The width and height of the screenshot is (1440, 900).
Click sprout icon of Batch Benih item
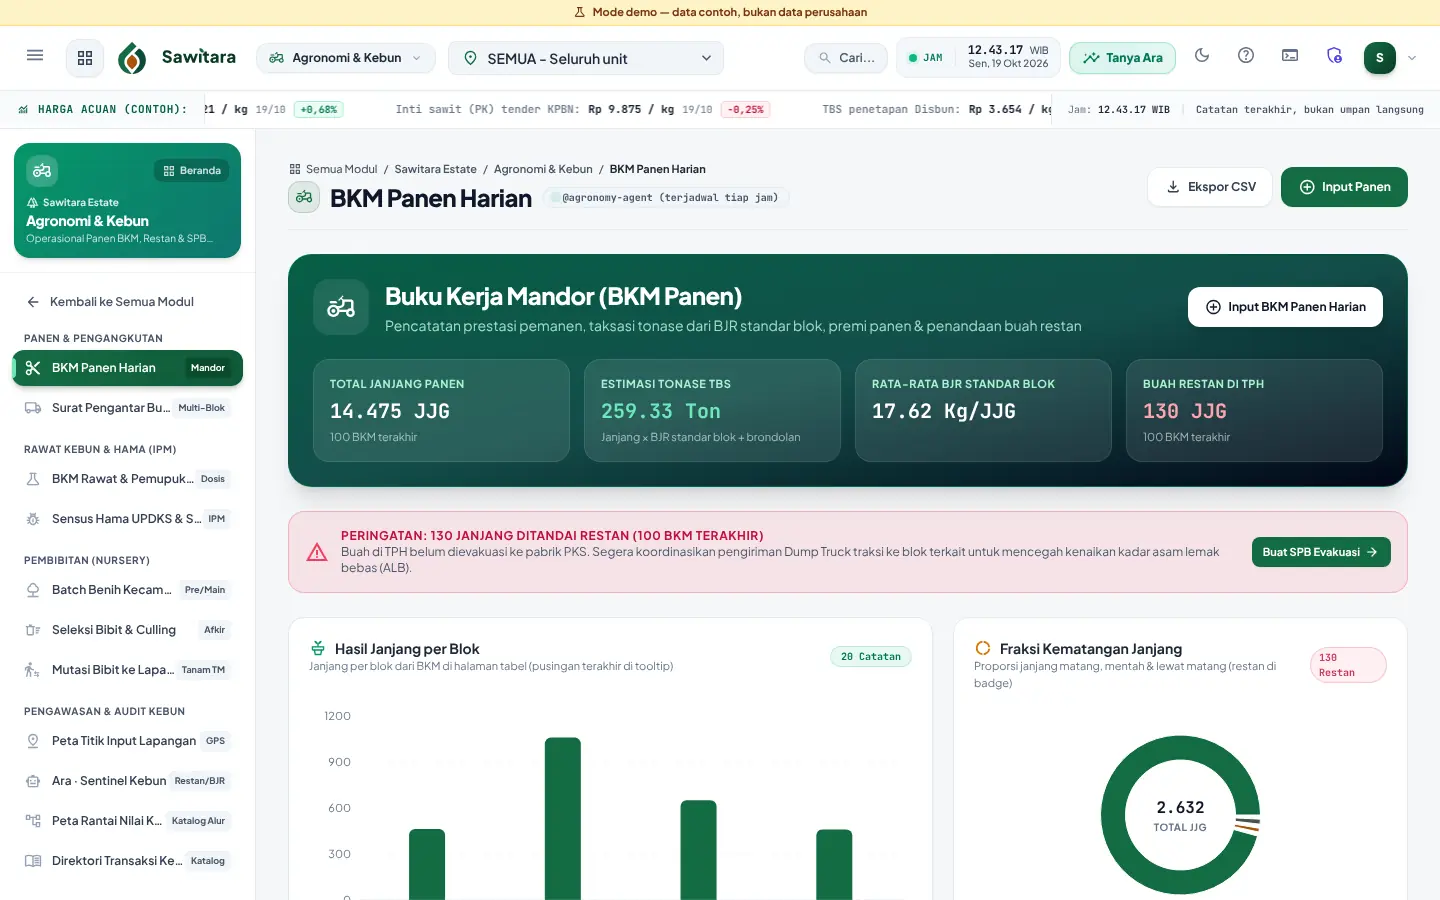(x=33, y=590)
